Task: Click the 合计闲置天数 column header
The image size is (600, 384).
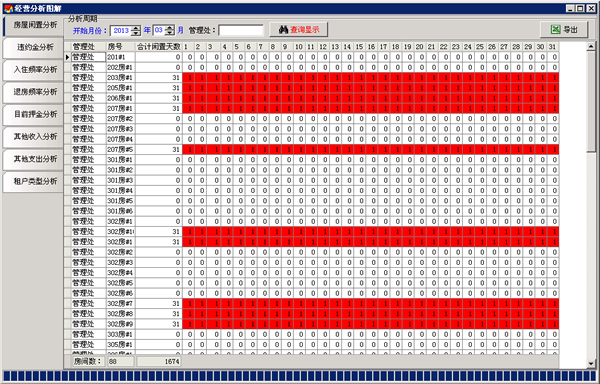Action: point(158,47)
